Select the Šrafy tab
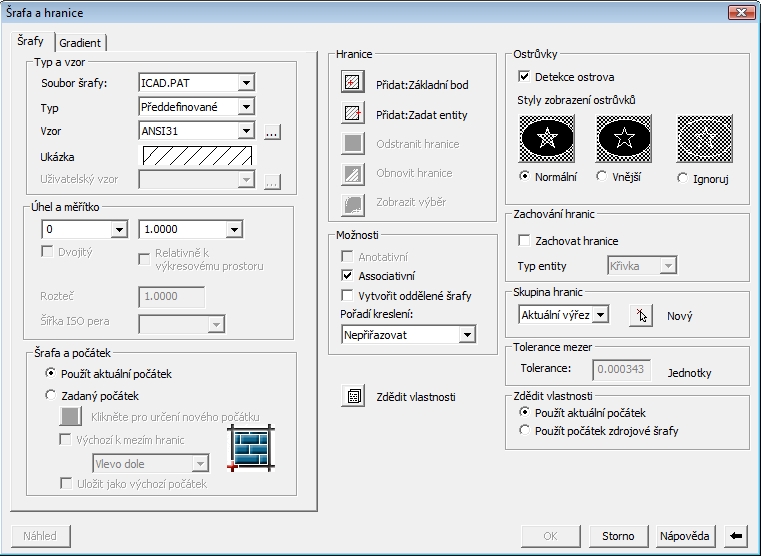The height and width of the screenshot is (556, 761). point(31,41)
